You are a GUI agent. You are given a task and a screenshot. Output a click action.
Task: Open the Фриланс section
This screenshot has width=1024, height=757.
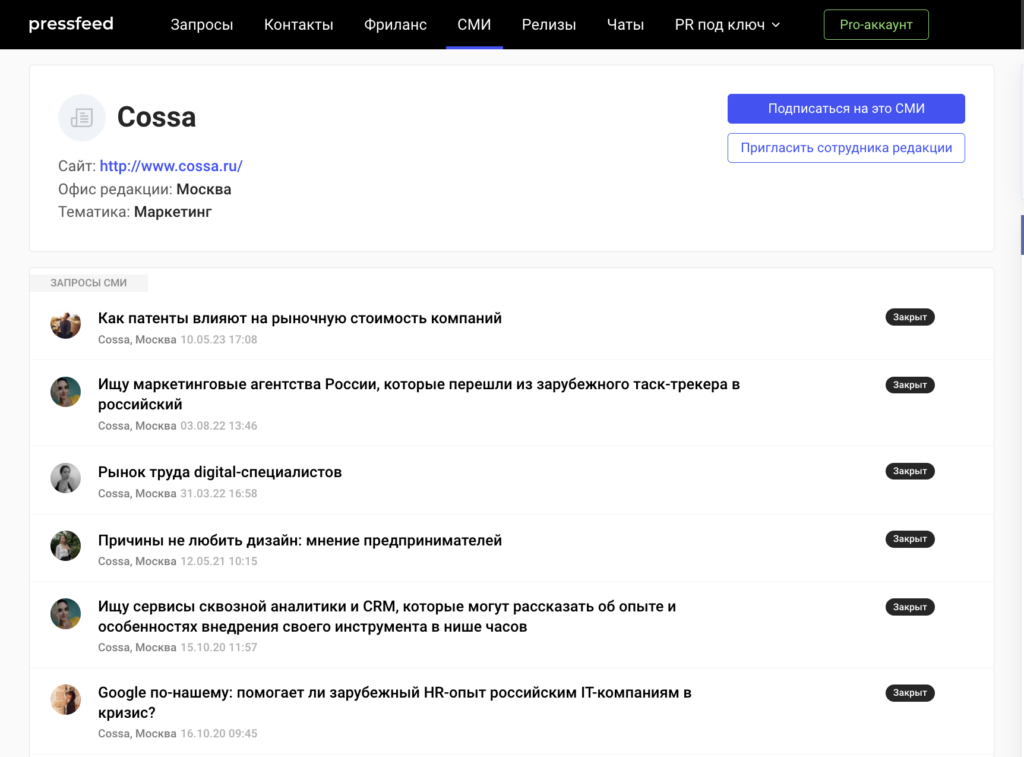coord(395,25)
